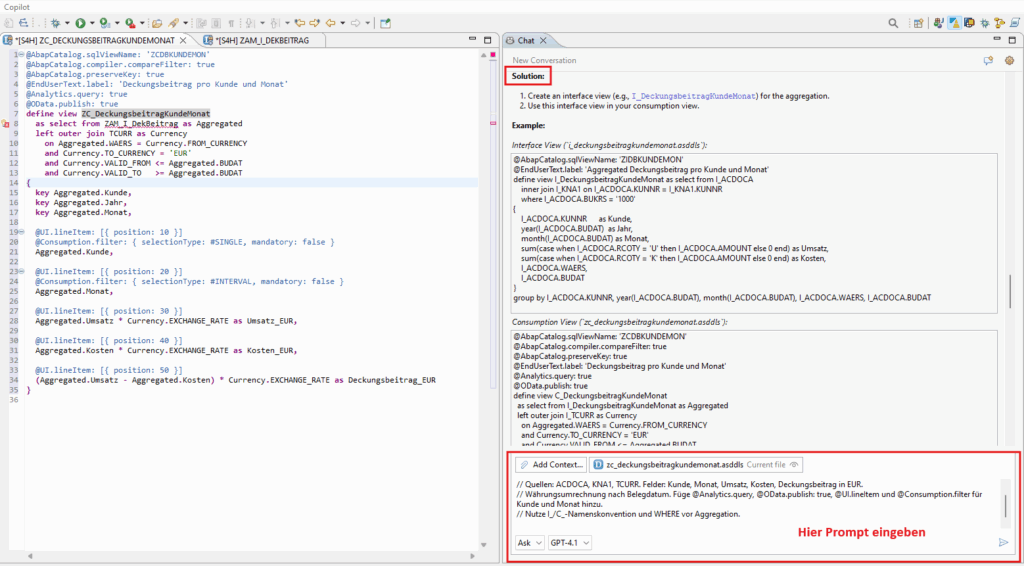1024x566 pixels.
Task: Click the prompt input scrollbar
Action: pos(1005,505)
